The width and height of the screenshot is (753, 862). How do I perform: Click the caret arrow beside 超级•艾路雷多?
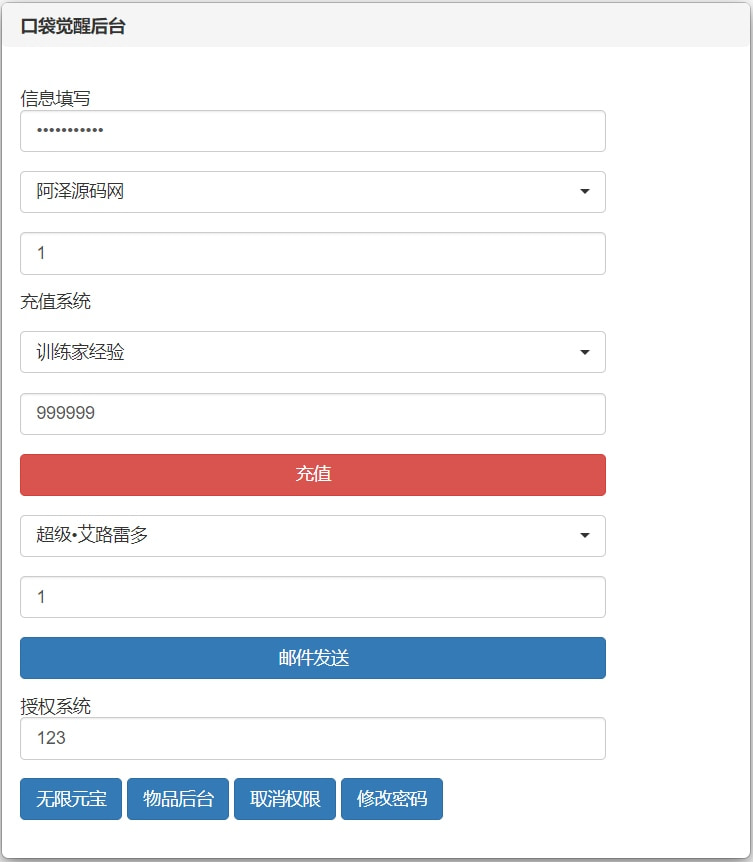click(x=584, y=536)
